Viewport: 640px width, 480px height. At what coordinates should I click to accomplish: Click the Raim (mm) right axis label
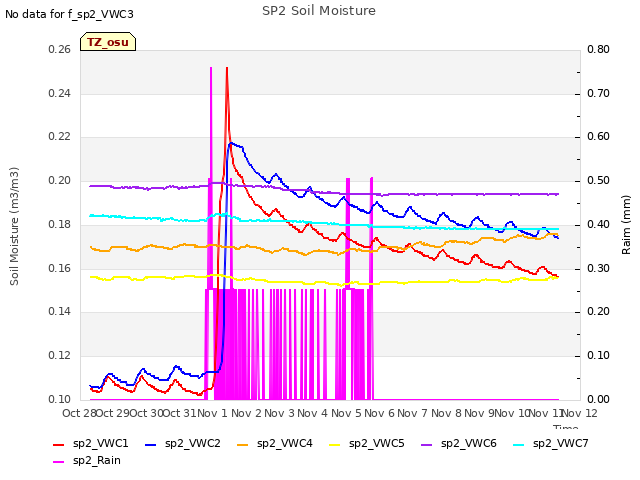(626, 225)
